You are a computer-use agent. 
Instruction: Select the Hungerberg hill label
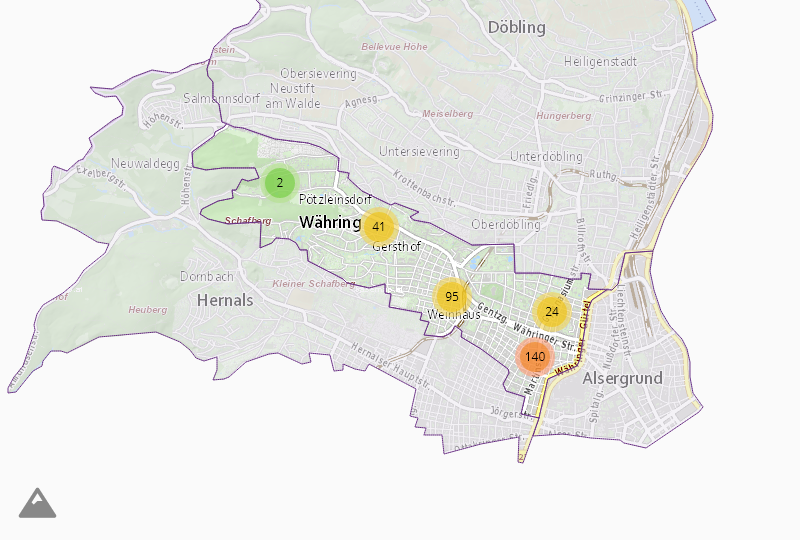(x=563, y=116)
